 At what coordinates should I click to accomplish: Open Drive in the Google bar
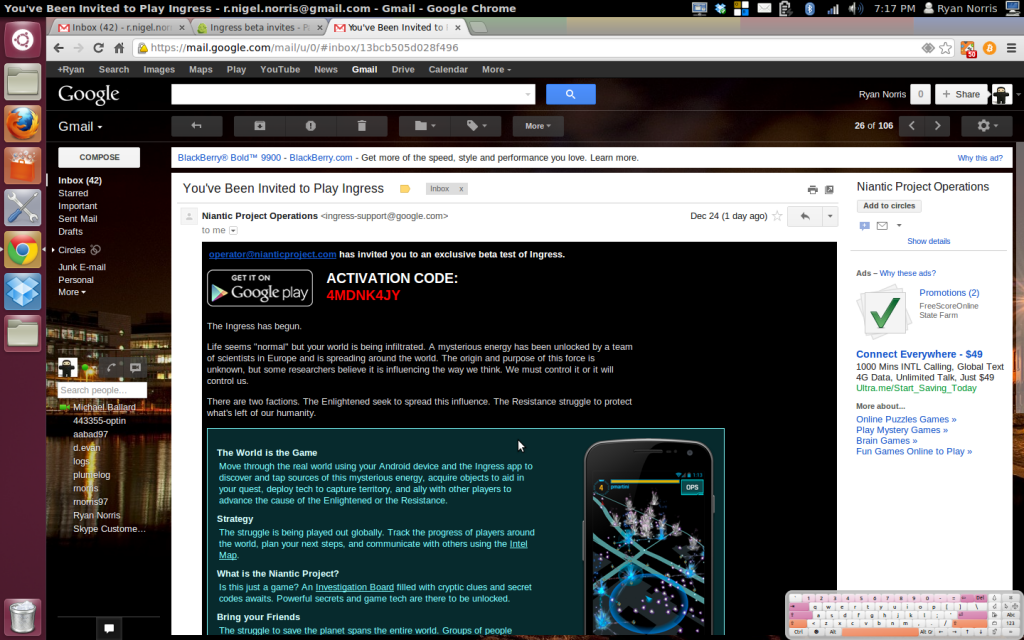(x=403, y=69)
